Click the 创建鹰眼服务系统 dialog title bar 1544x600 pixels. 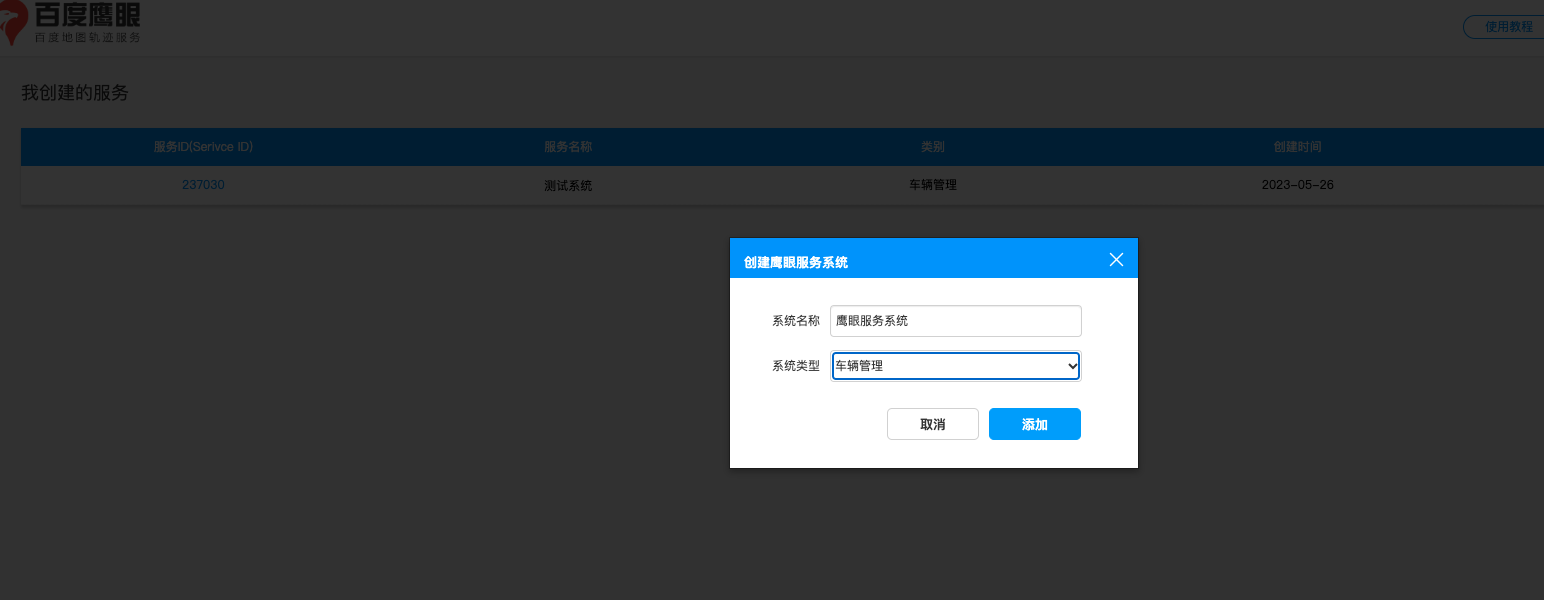coord(794,261)
